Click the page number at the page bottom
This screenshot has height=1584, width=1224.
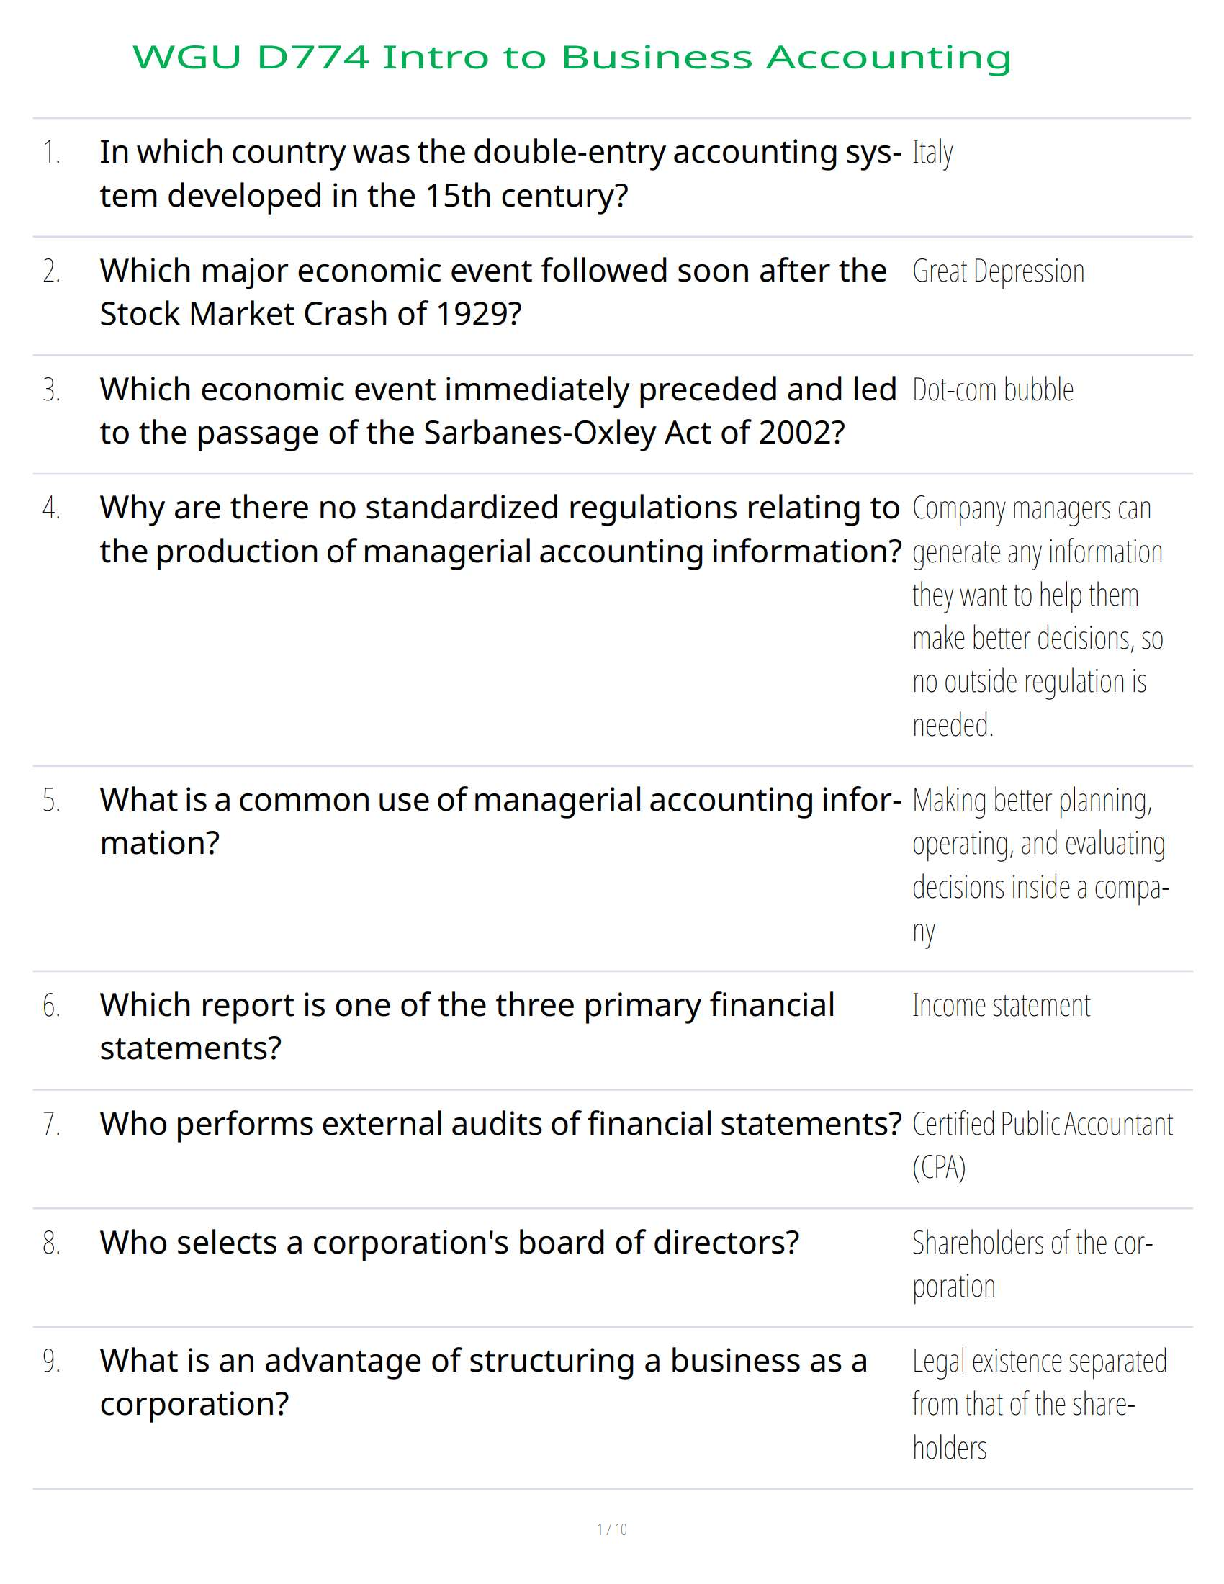611,1529
